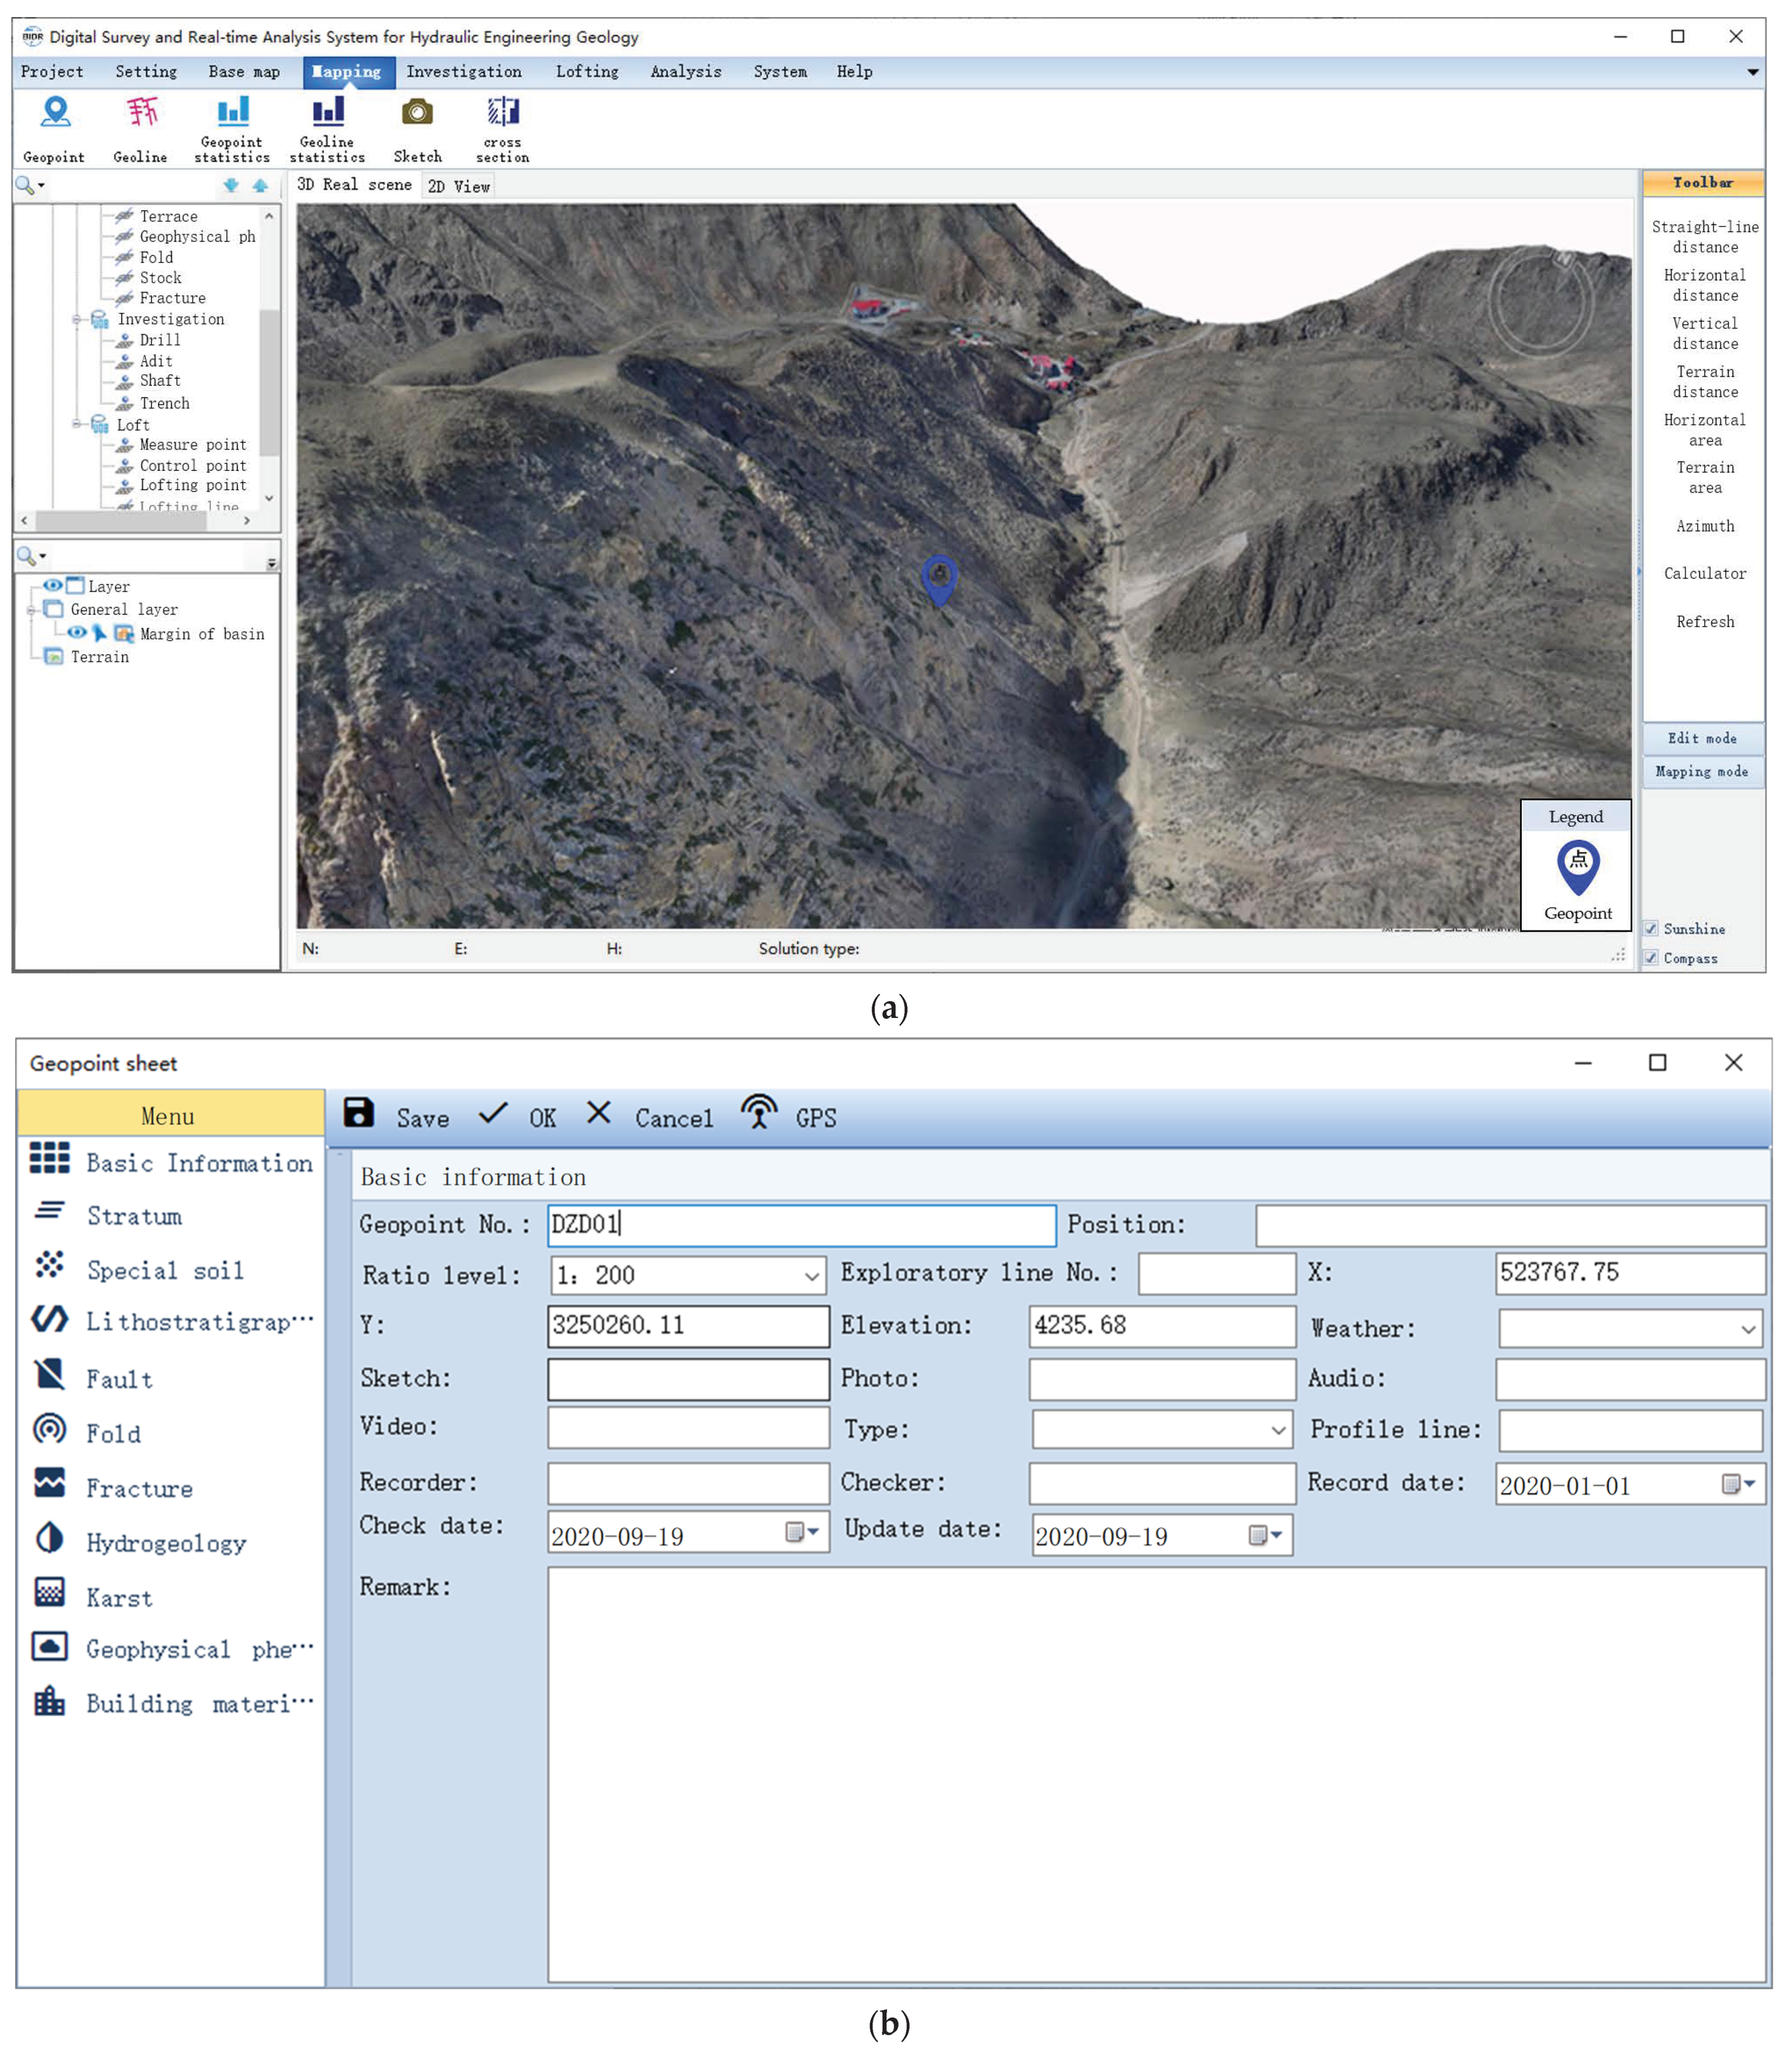The image size is (1792, 2058).
Task: Toggle visibility eye of Margin of basin
Action: coord(76,633)
